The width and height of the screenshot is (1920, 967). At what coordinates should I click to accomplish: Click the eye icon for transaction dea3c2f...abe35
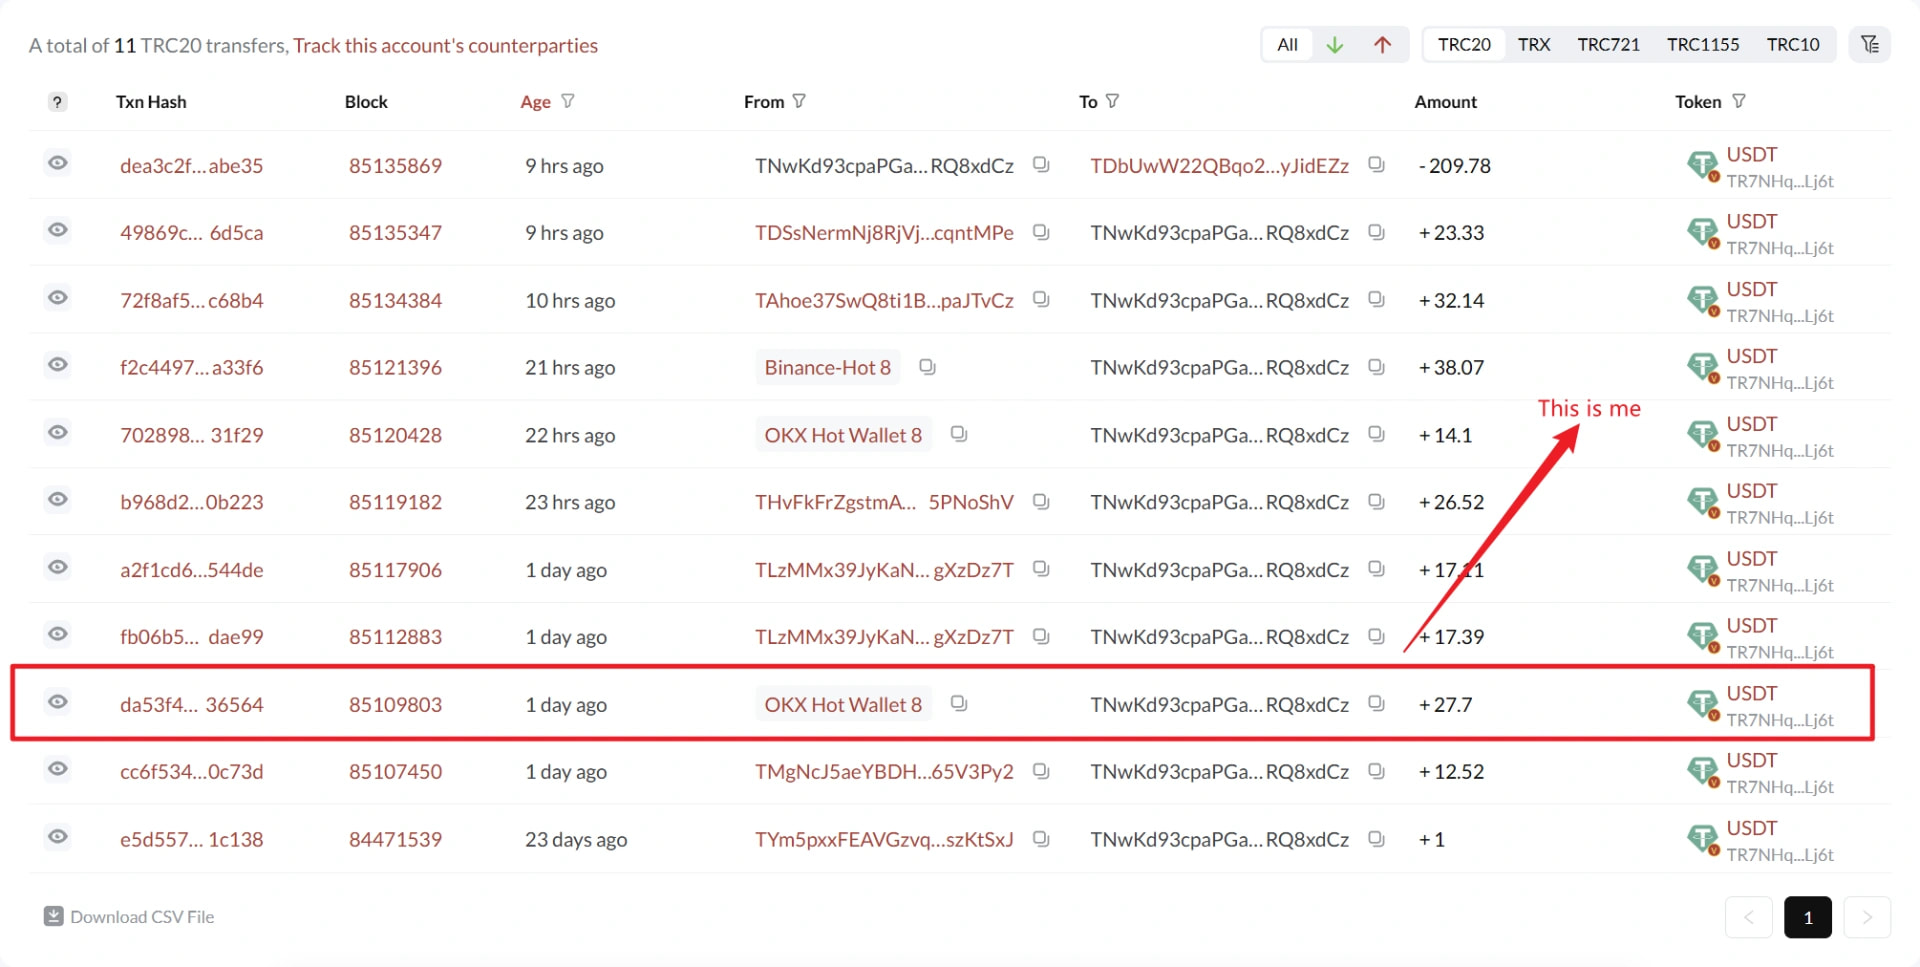58,163
